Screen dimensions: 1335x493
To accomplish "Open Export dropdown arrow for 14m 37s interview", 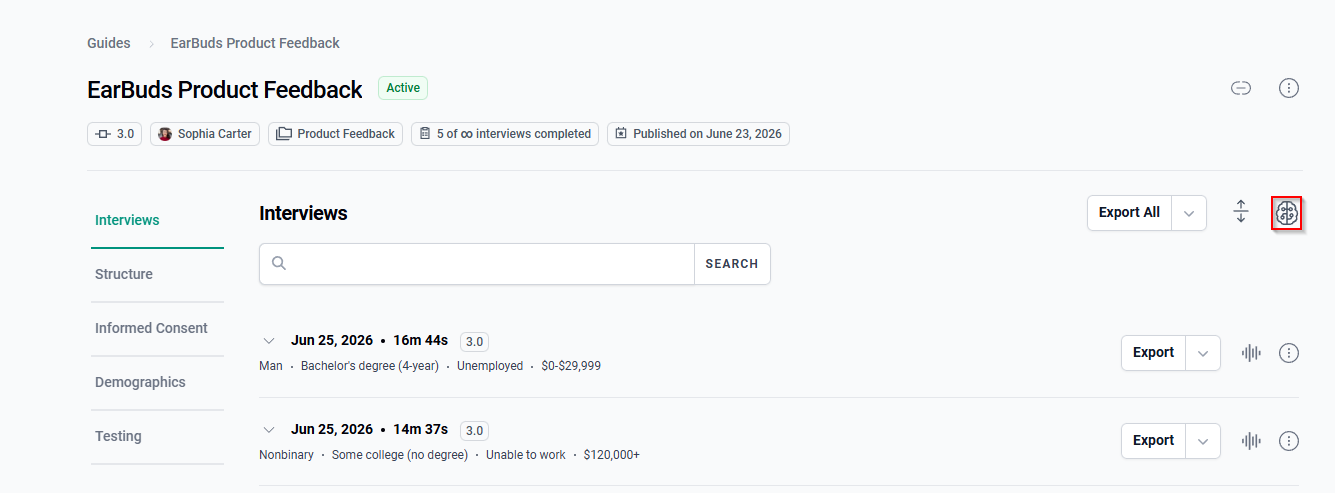I will coord(1203,441).
